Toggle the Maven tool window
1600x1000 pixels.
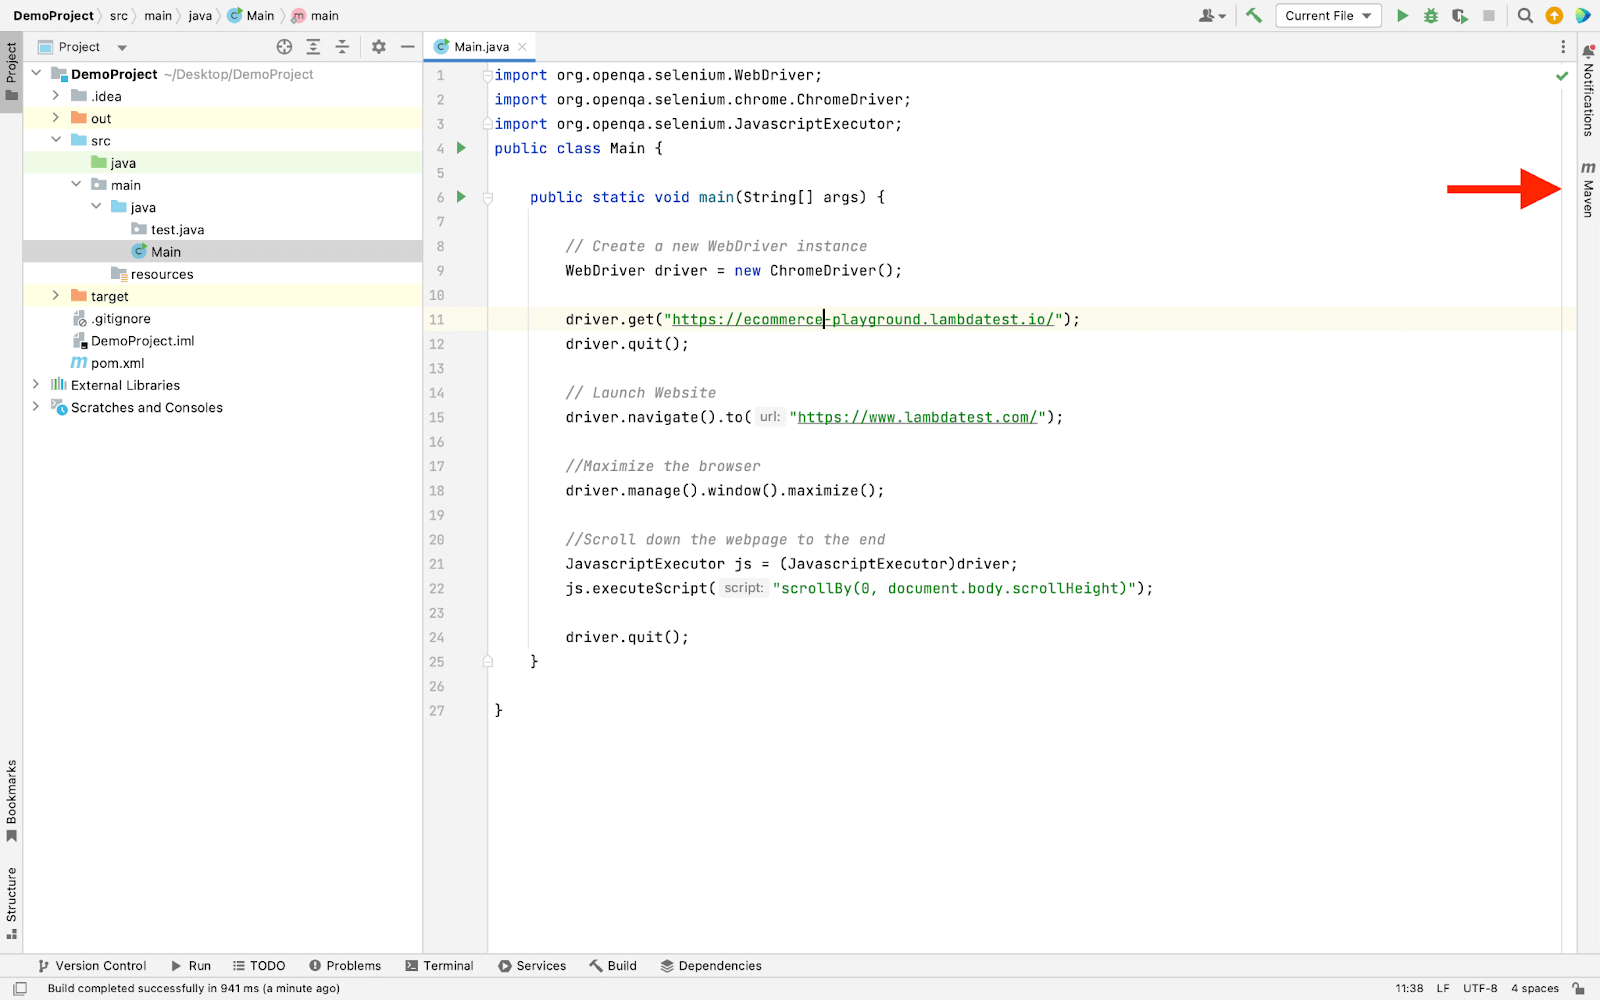coord(1588,190)
